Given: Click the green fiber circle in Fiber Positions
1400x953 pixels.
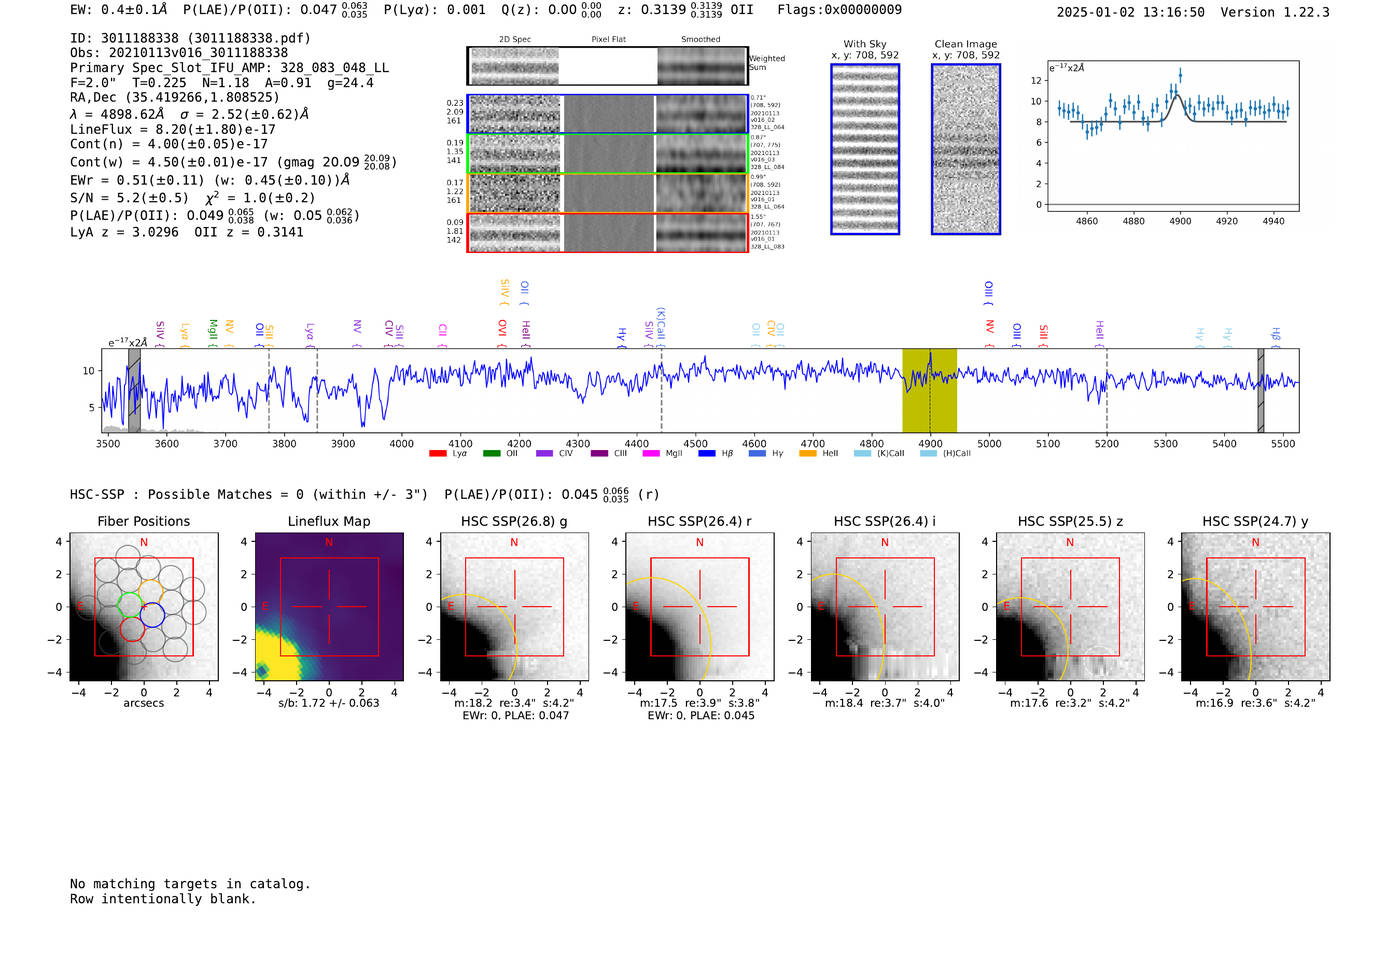Looking at the screenshot, I should pyautogui.click(x=131, y=603).
